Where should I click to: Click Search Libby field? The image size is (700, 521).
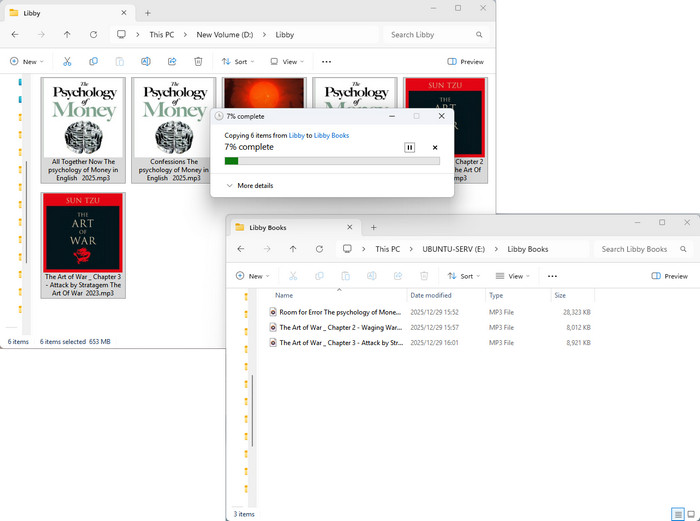click(x=435, y=34)
